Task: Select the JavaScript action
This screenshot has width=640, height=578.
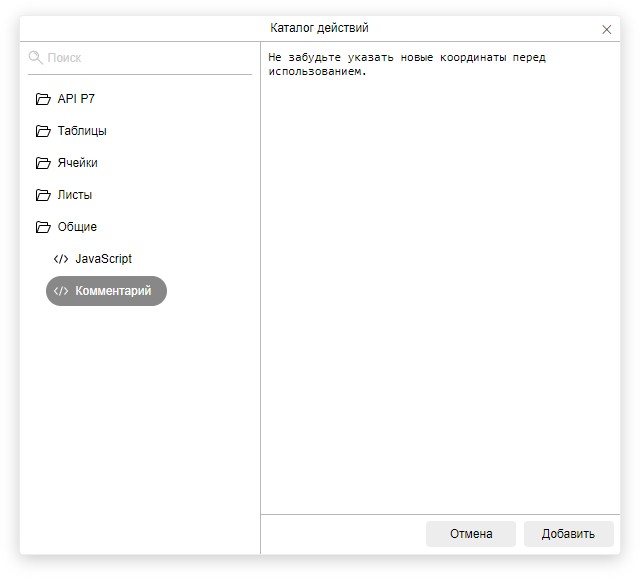Action: click(103, 259)
